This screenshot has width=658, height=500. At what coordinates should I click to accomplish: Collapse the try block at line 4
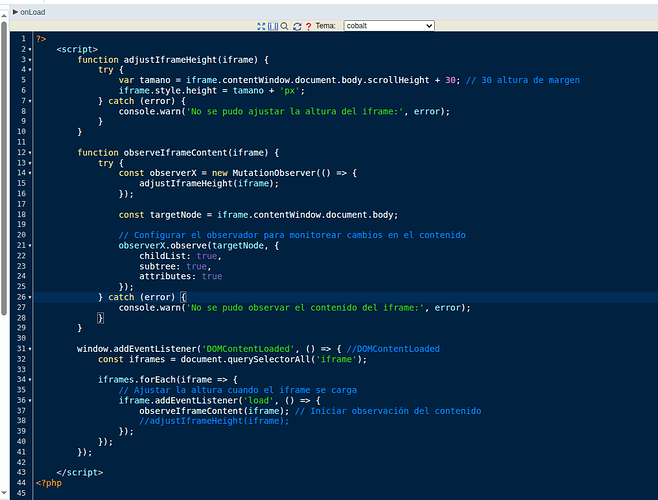pyautogui.click(x=30, y=70)
